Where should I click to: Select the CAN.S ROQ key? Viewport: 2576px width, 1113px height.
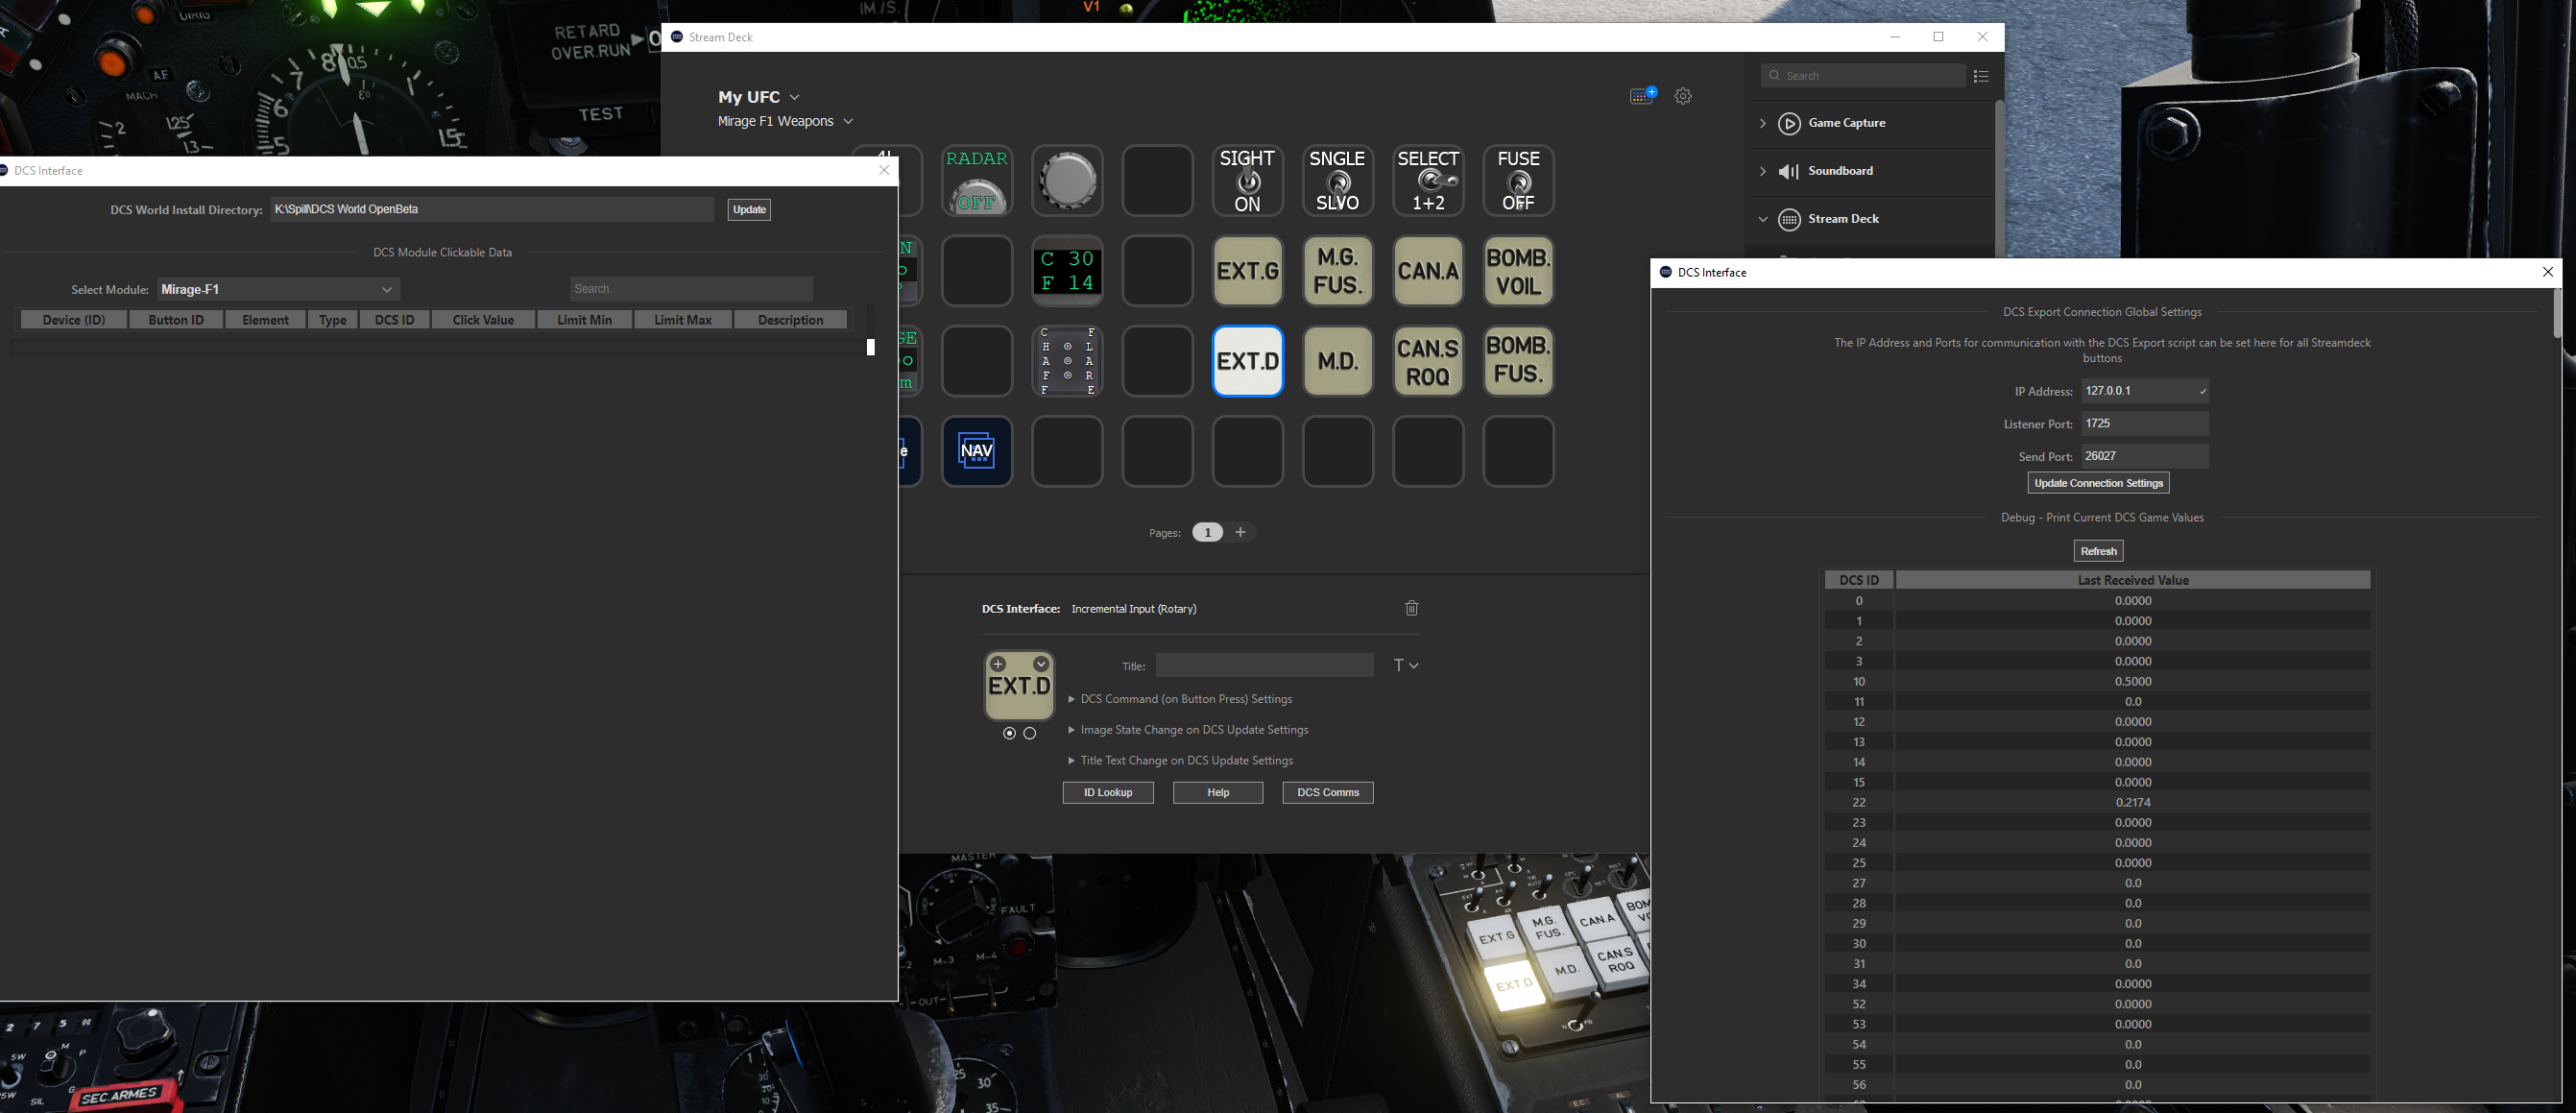coord(1428,361)
